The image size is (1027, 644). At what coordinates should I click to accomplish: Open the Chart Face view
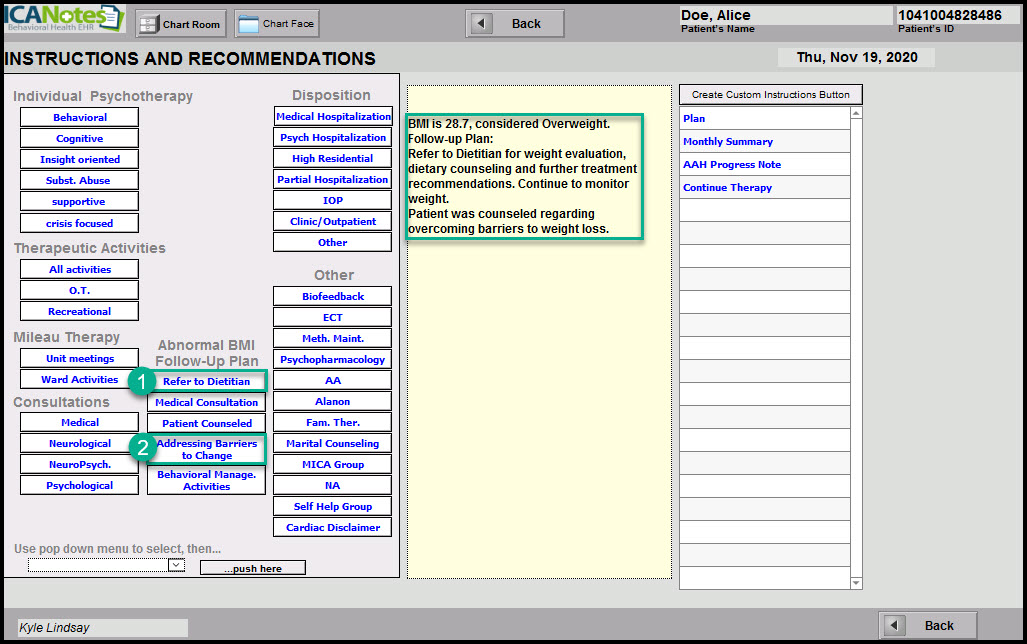point(275,24)
